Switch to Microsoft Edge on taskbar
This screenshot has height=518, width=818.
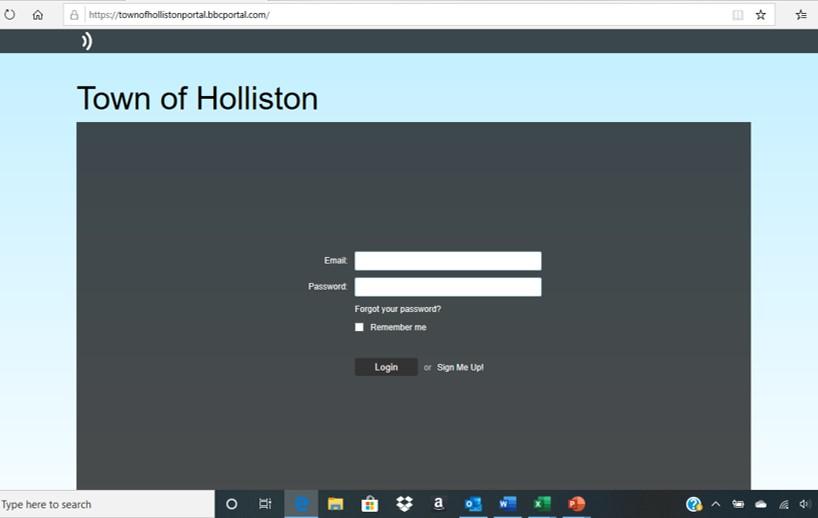tap(301, 504)
